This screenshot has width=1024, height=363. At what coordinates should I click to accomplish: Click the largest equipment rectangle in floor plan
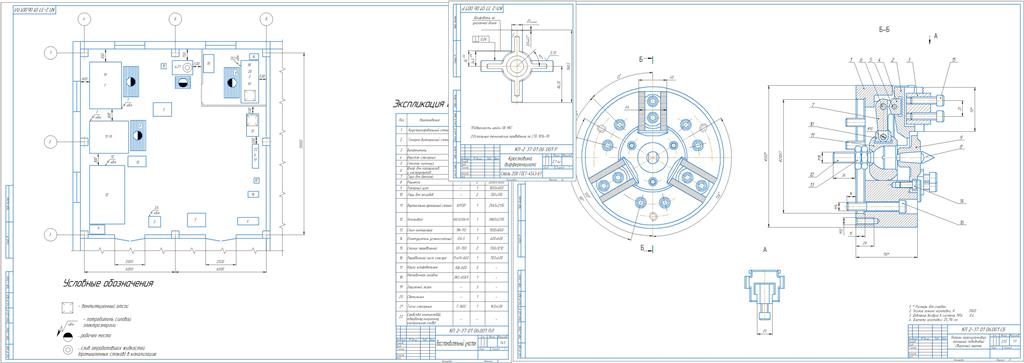106,195
